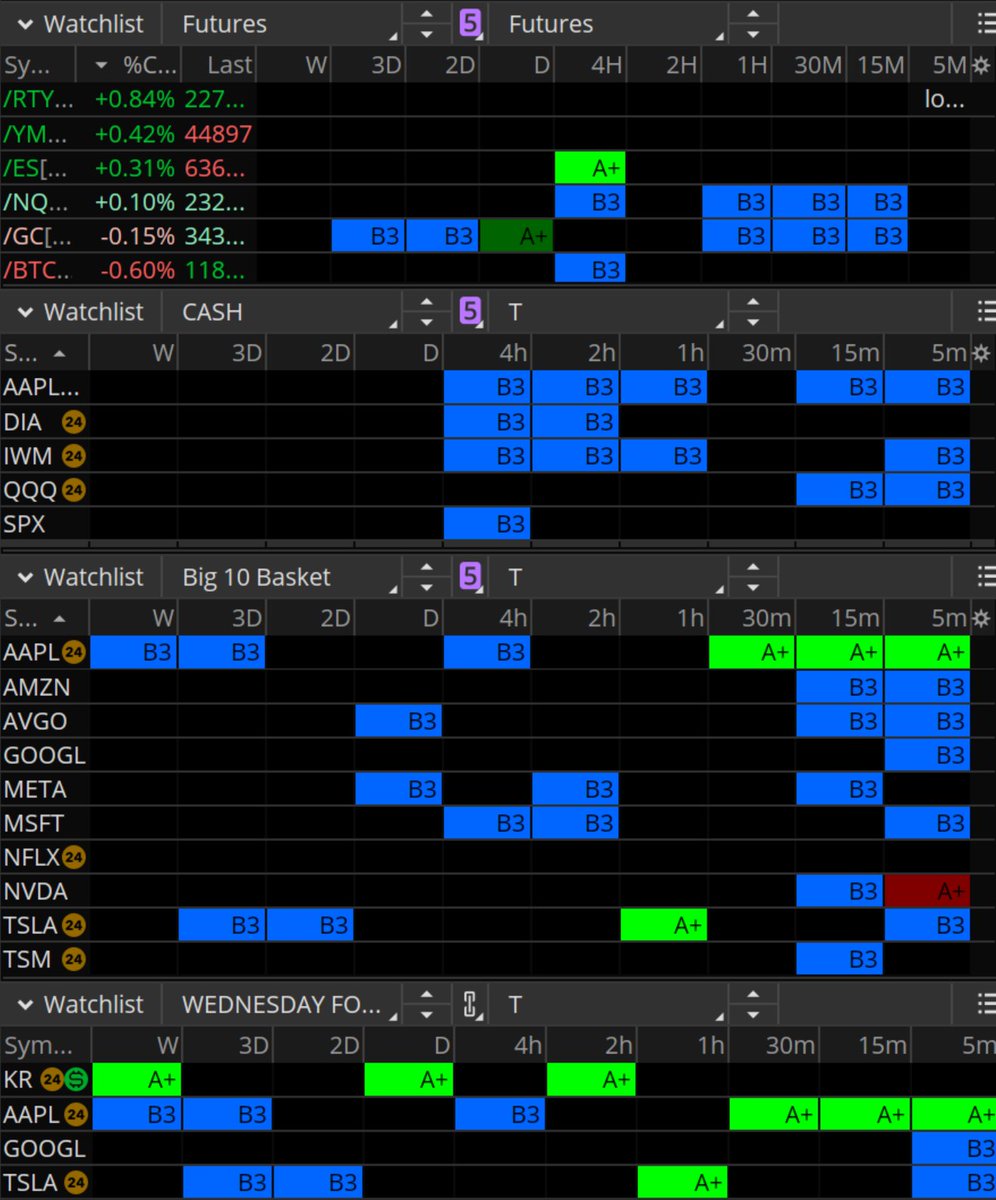Image resolution: width=996 pixels, height=1200 pixels.
Task: Click the chain link icon in WEDNESDAY FO watchlist
Action: 470,1004
